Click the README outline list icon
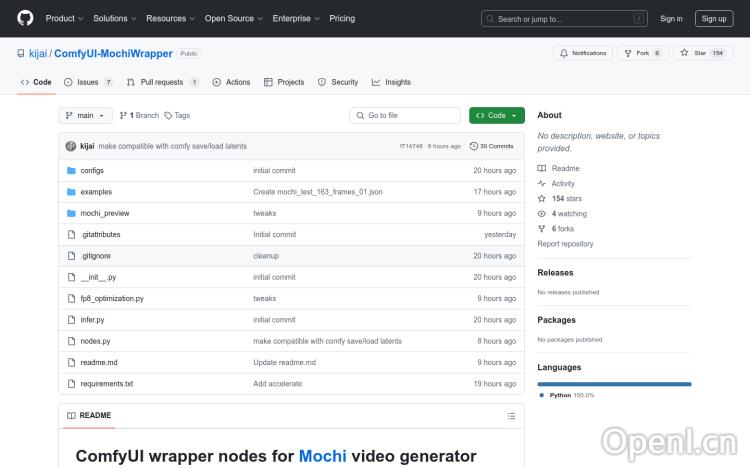The image size is (750, 468). [x=511, y=415]
